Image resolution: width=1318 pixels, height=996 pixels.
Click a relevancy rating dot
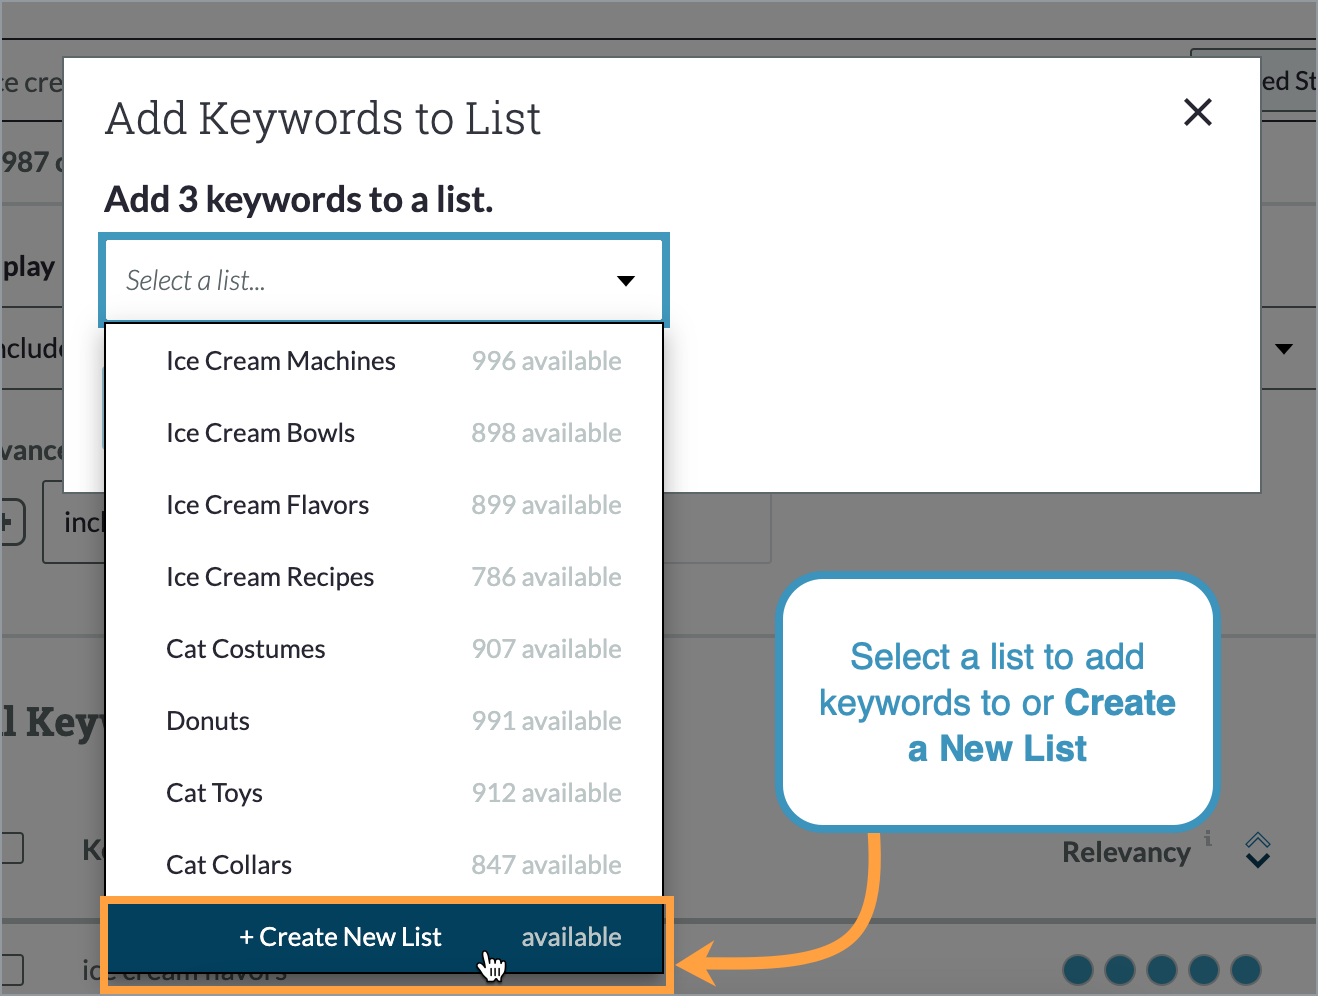coord(1078,969)
